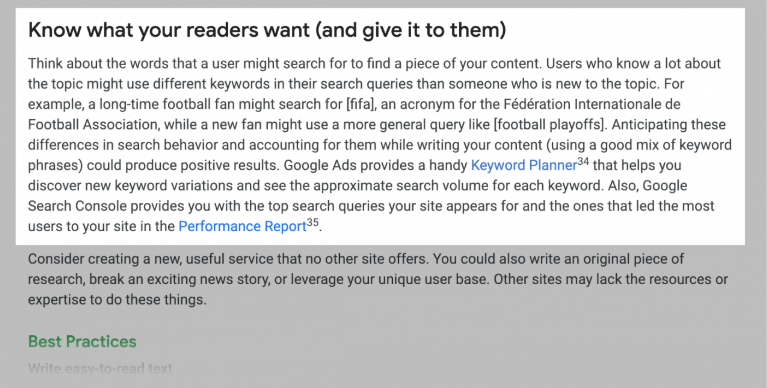Viewport: 767px width, 388px height.
Task: Click the '[football playoffs]' example query text
Action: (550, 125)
